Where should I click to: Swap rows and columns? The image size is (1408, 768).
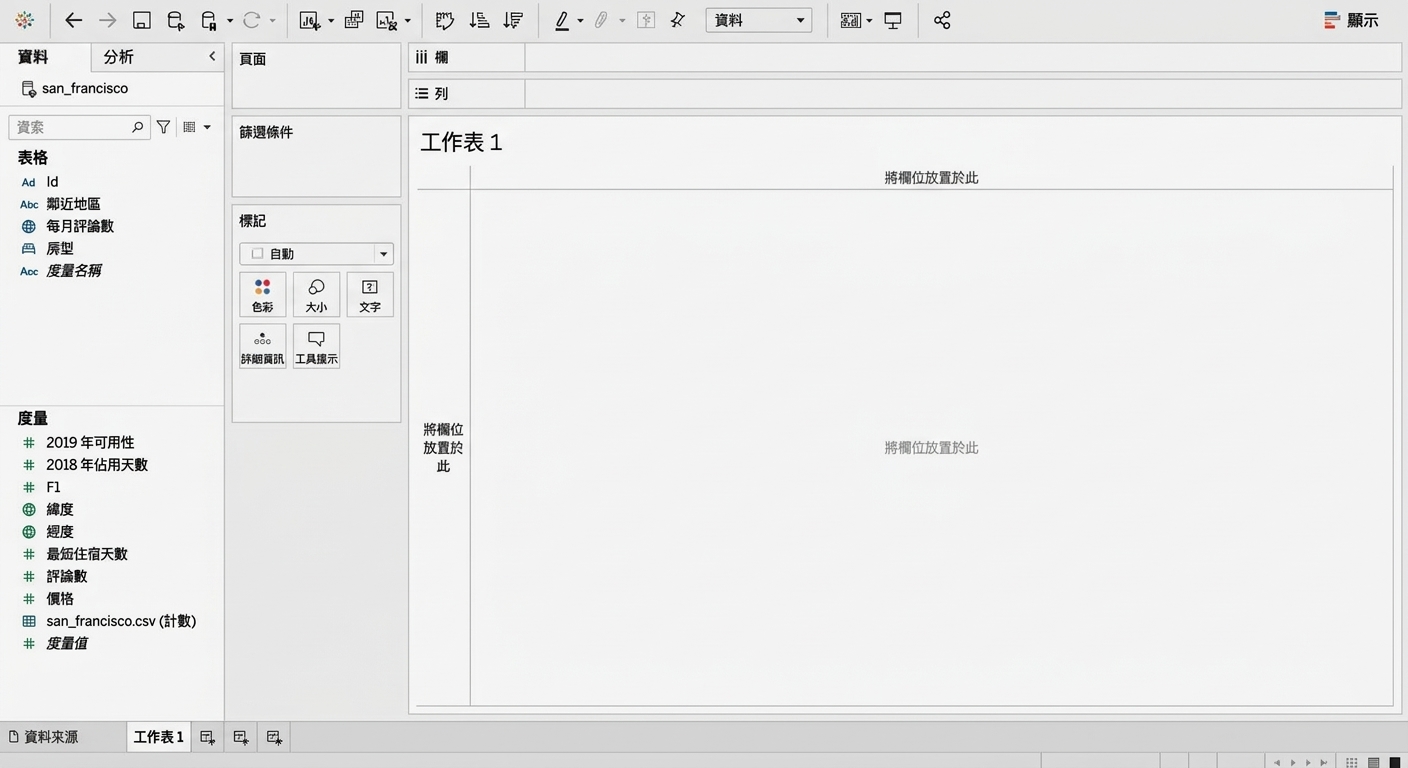tap(445, 20)
